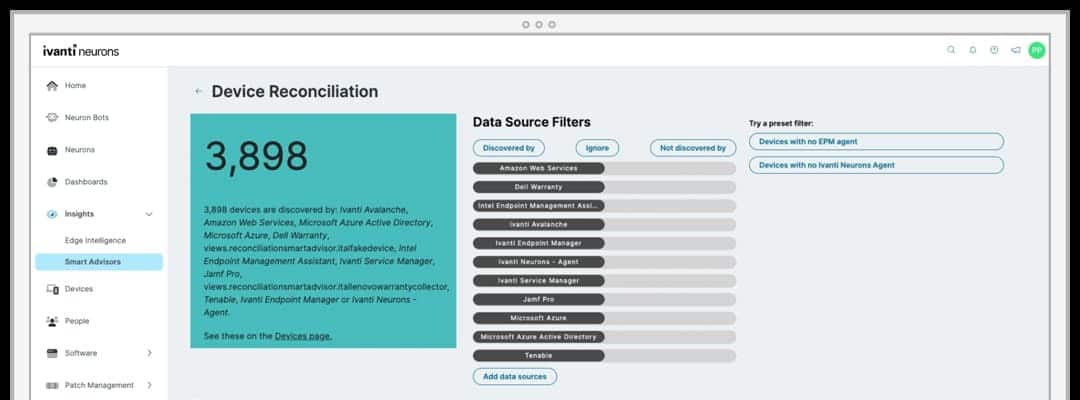Open Edge Intelligence in the sidebar

click(95, 241)
